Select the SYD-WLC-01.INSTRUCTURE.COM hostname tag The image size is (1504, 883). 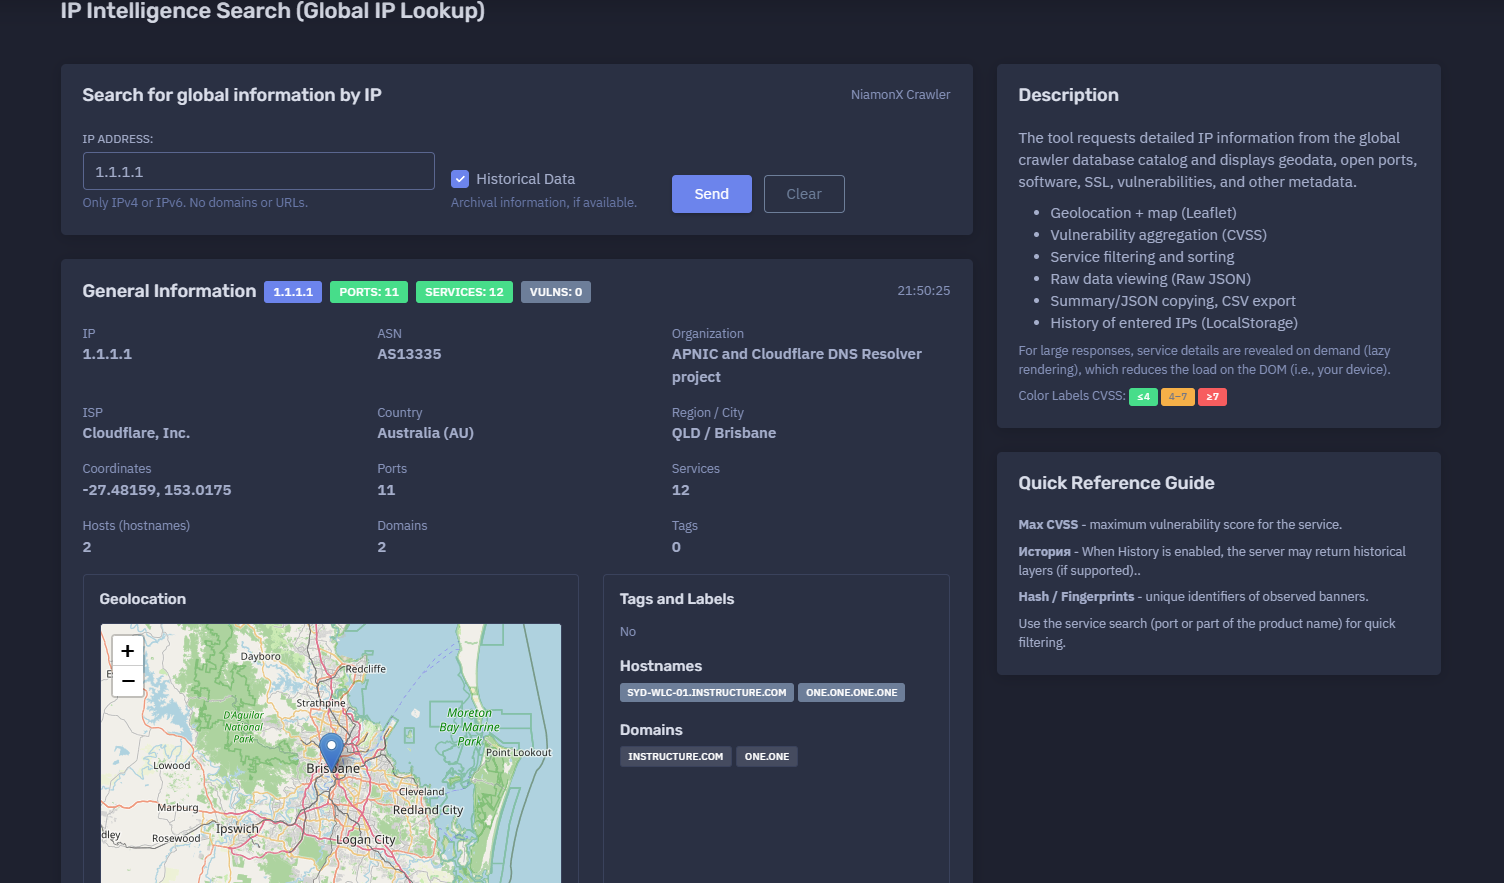pos(707,692)
